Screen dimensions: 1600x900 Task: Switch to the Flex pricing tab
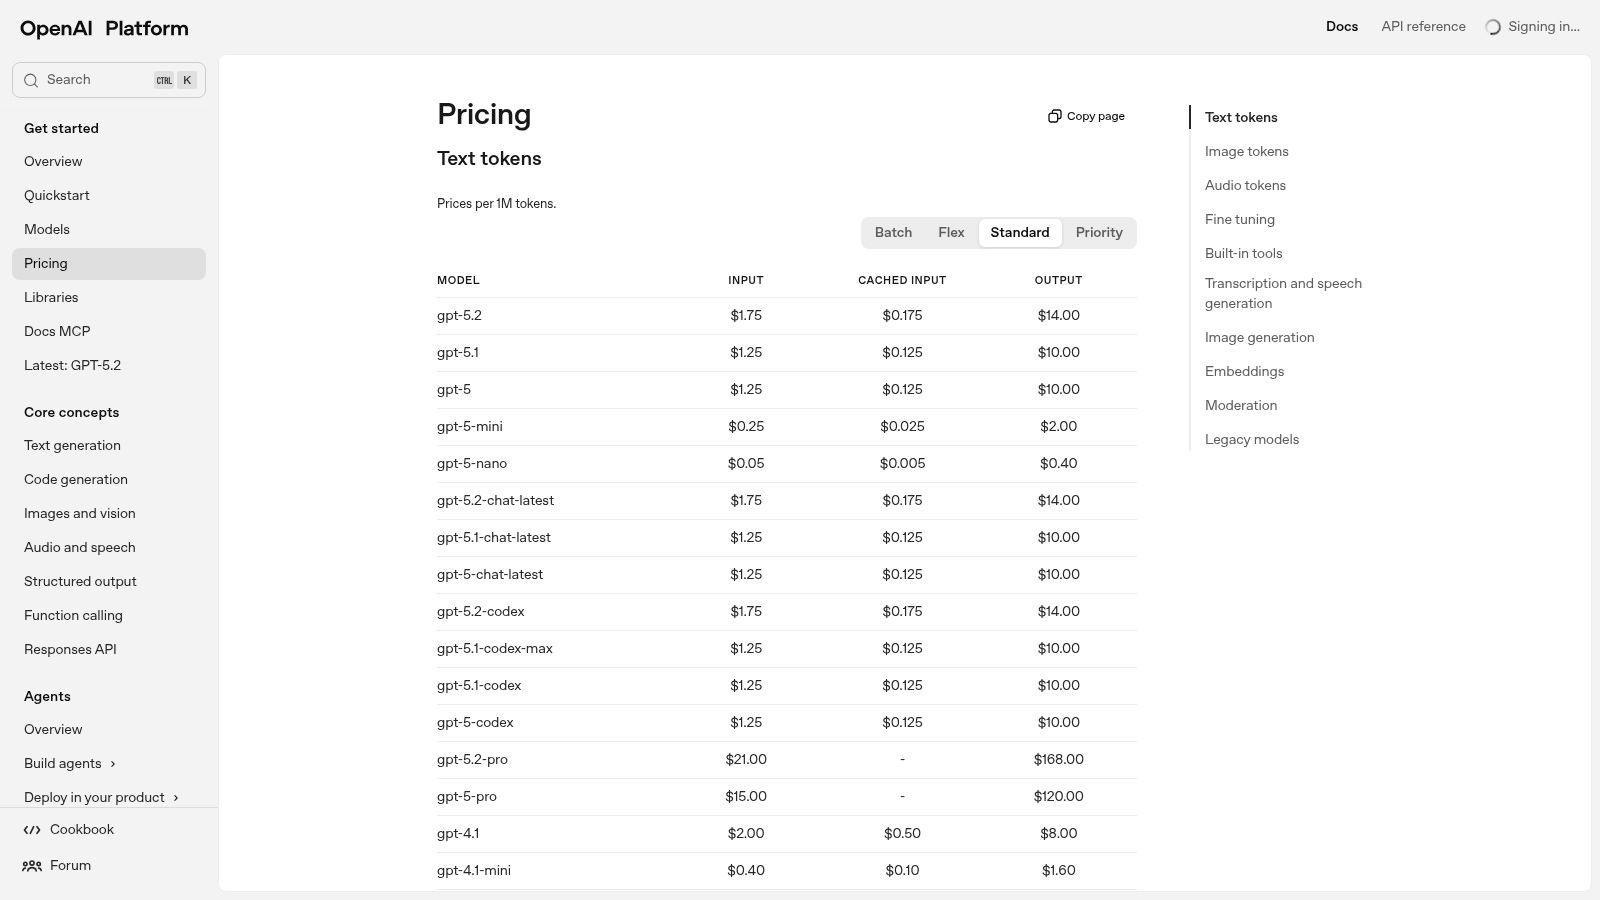pos(951,233)
